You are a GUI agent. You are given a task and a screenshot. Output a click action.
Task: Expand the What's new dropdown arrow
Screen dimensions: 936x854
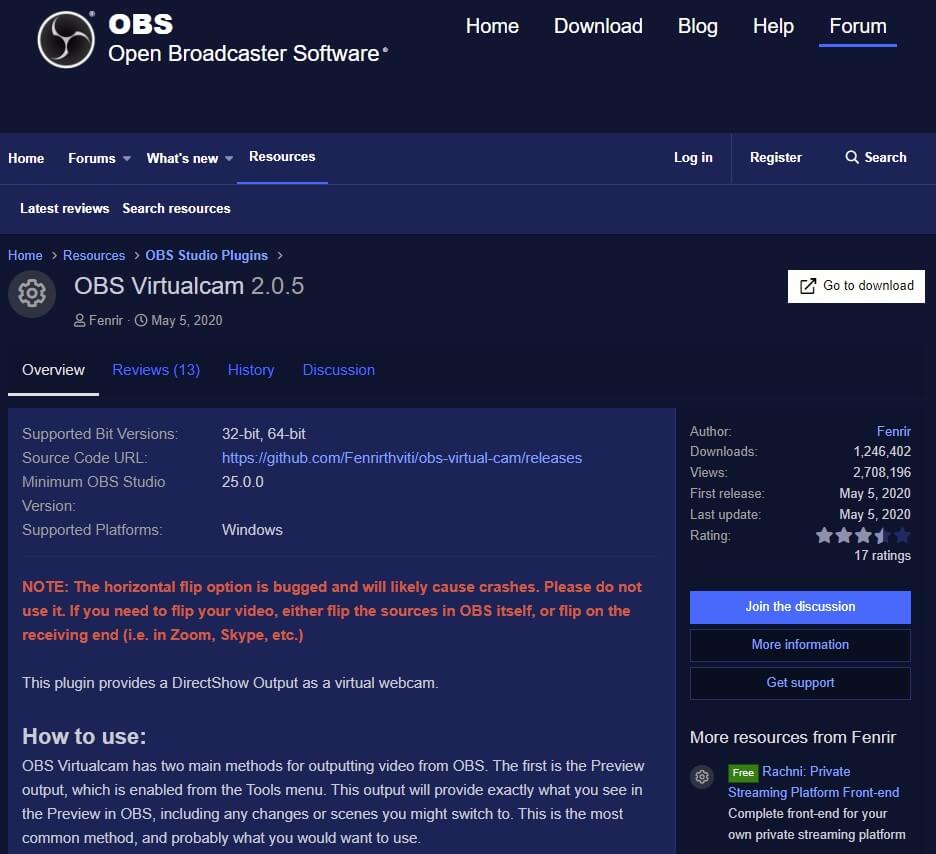229,159
